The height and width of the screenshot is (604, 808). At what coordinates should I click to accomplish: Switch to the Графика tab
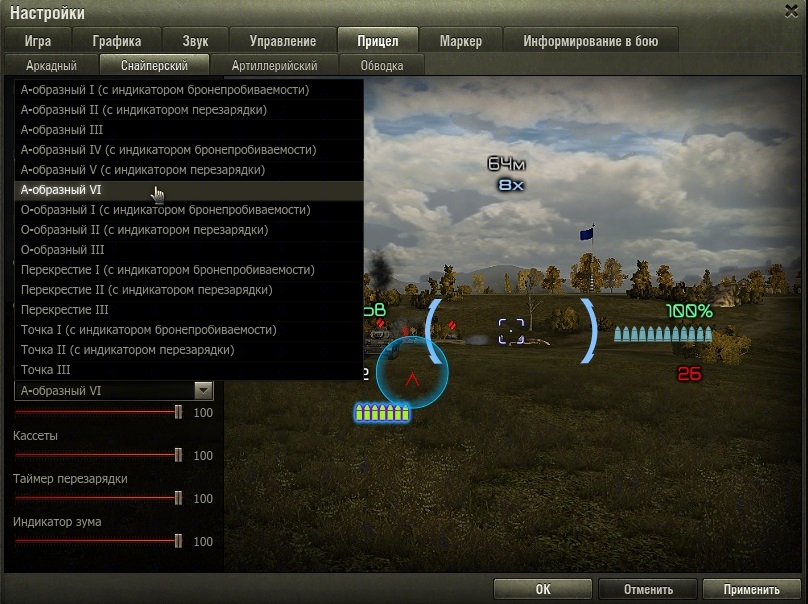[x=117, y=41]
